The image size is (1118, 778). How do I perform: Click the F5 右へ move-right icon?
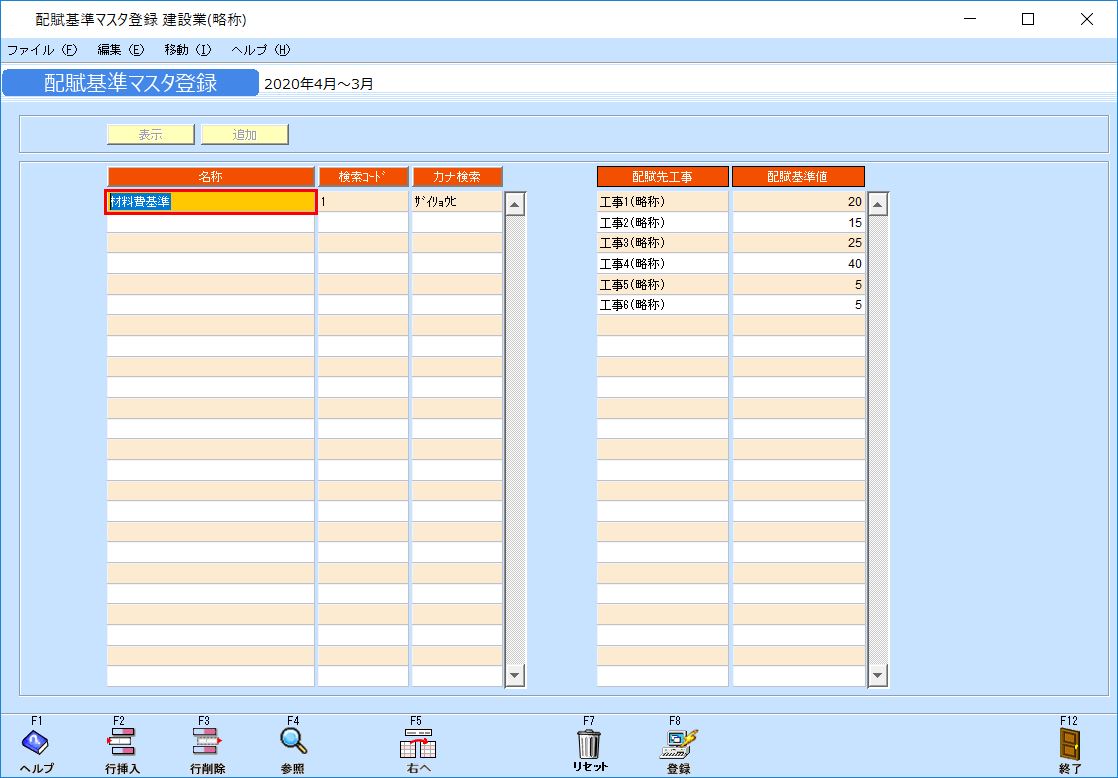418,744
